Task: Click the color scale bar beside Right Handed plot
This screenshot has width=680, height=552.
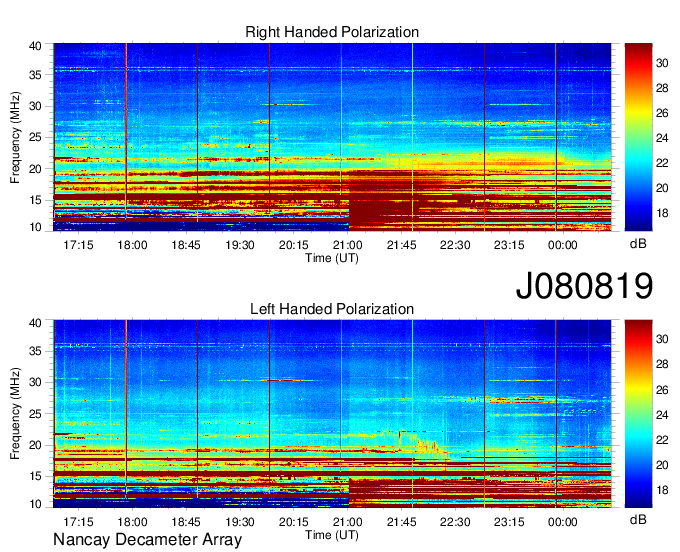Action: point(638,137)
